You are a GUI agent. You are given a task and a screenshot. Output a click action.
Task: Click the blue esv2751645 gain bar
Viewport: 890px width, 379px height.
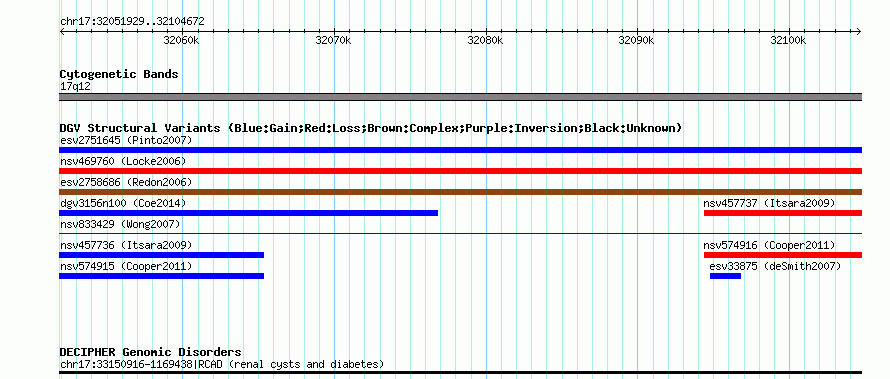pos(460,150)
